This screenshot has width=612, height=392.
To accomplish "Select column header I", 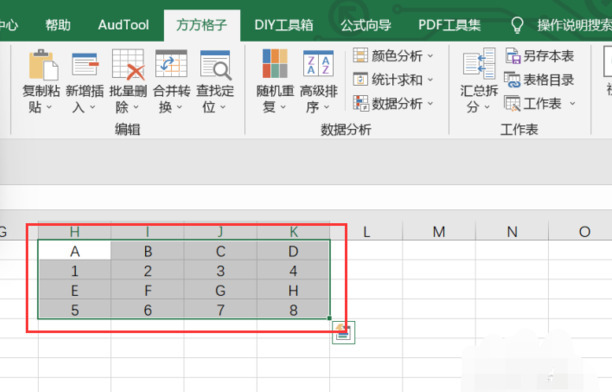I will 148,232.
